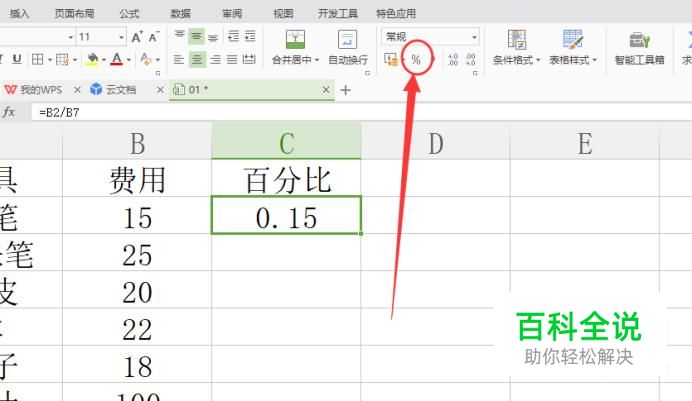Select column C header

pyautogui.click(x=286, y=141)
